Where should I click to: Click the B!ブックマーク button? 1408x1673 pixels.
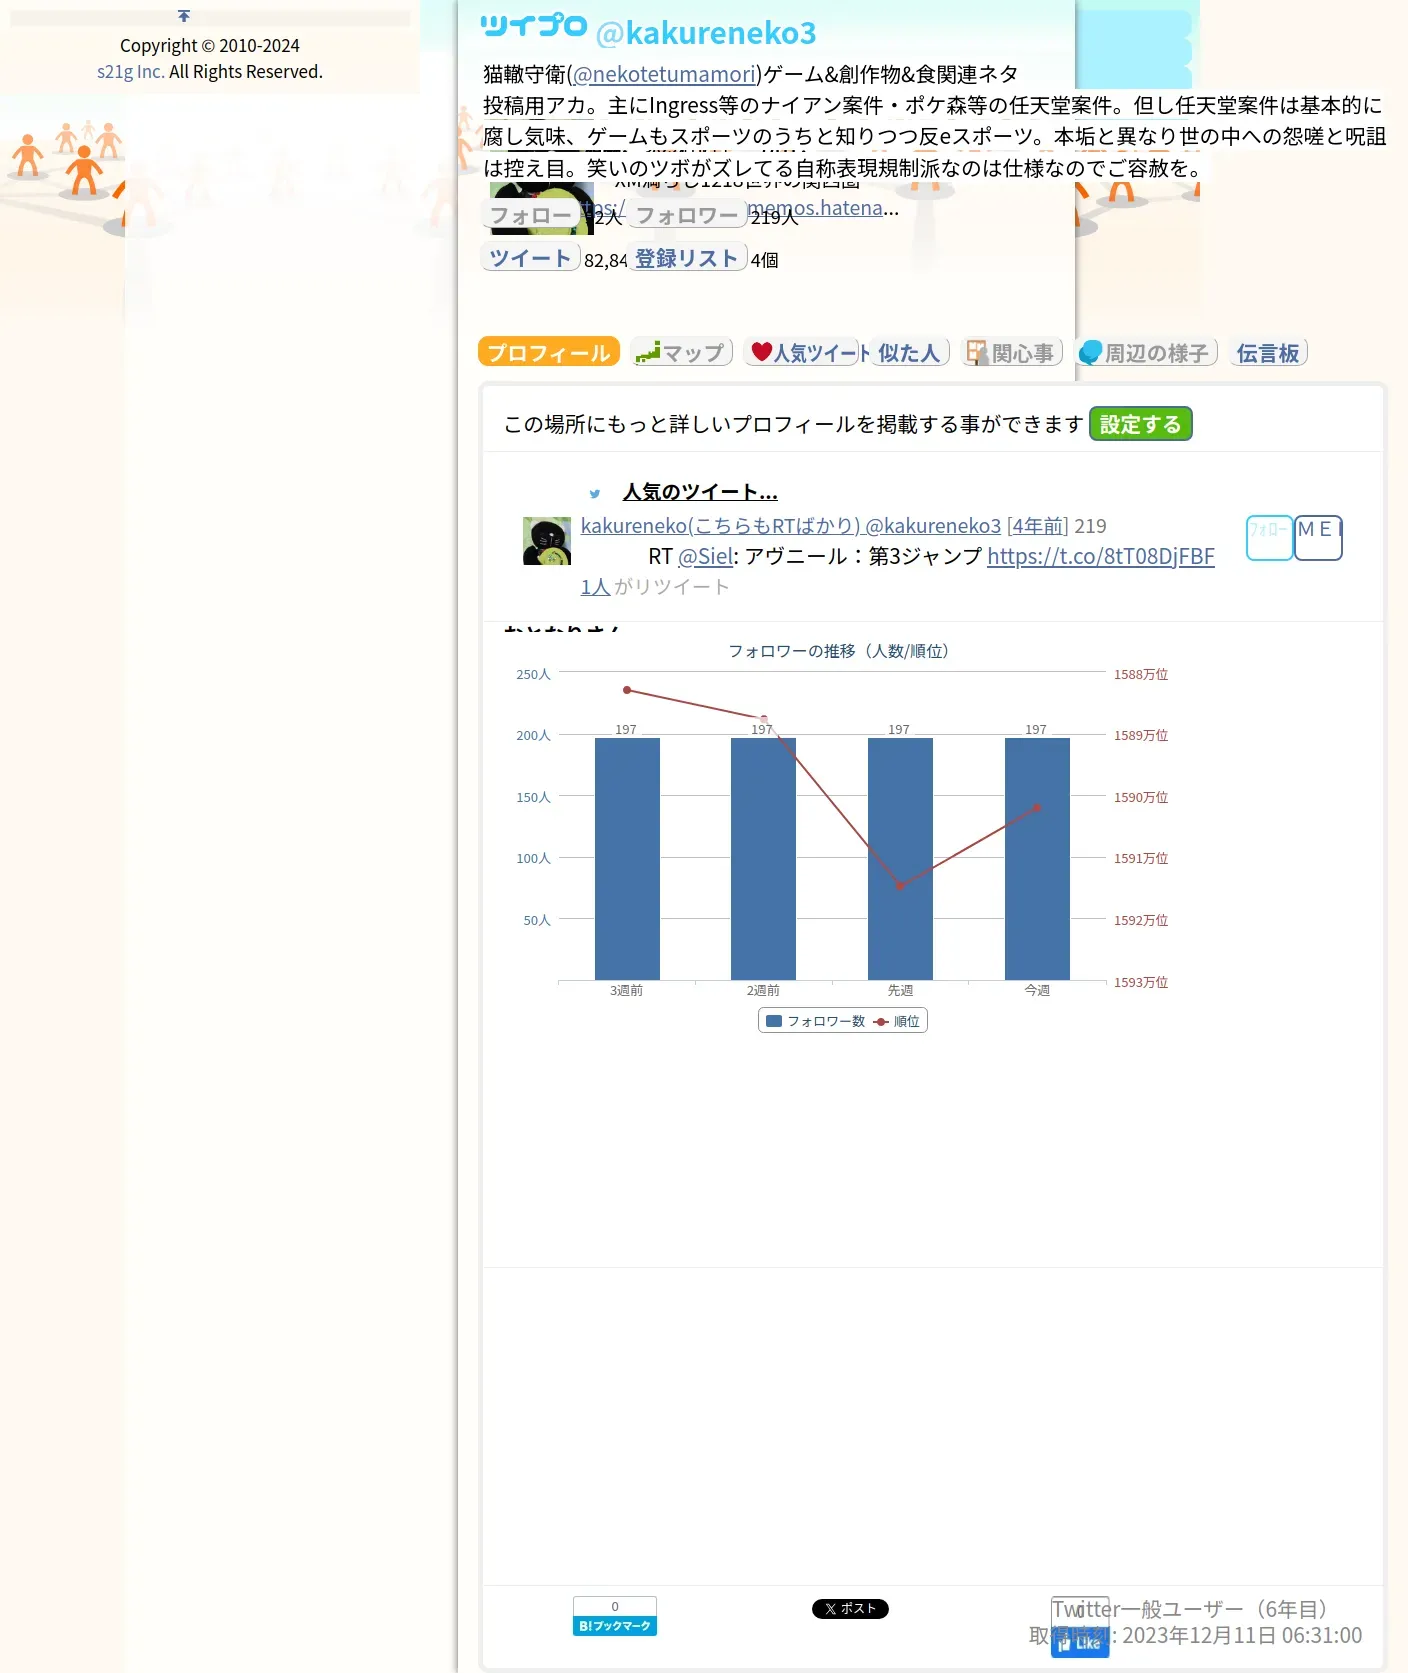(x=614, y=1616)
